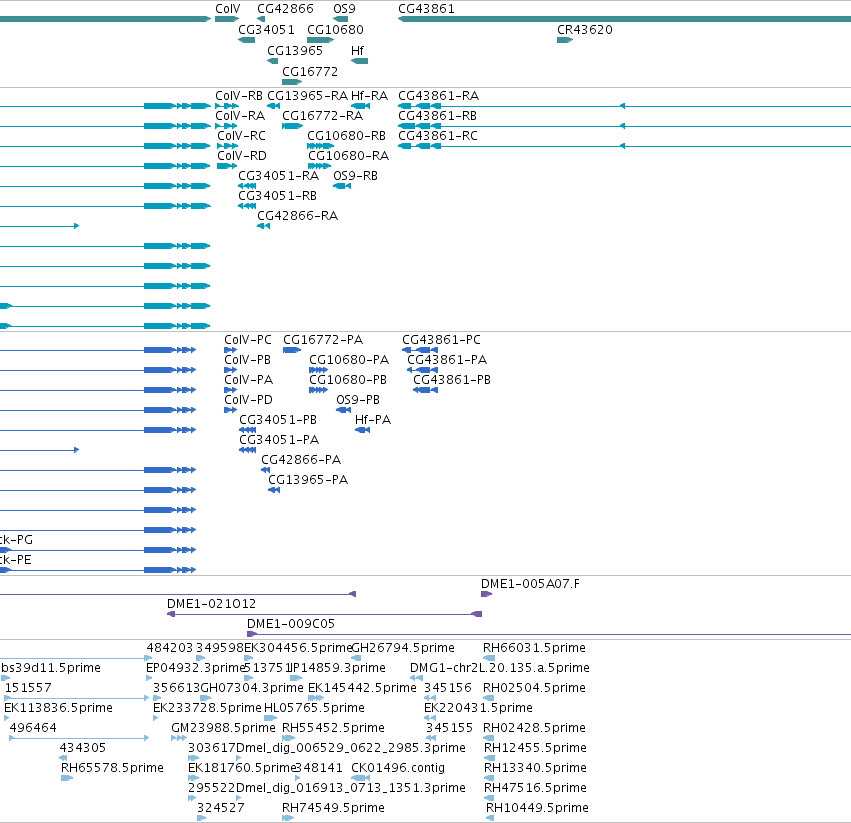This screenshot has height=823, width=851.
Task: Select the CG43861-RC transcript label
Action: pyautogui.click(x=438, y=136)
